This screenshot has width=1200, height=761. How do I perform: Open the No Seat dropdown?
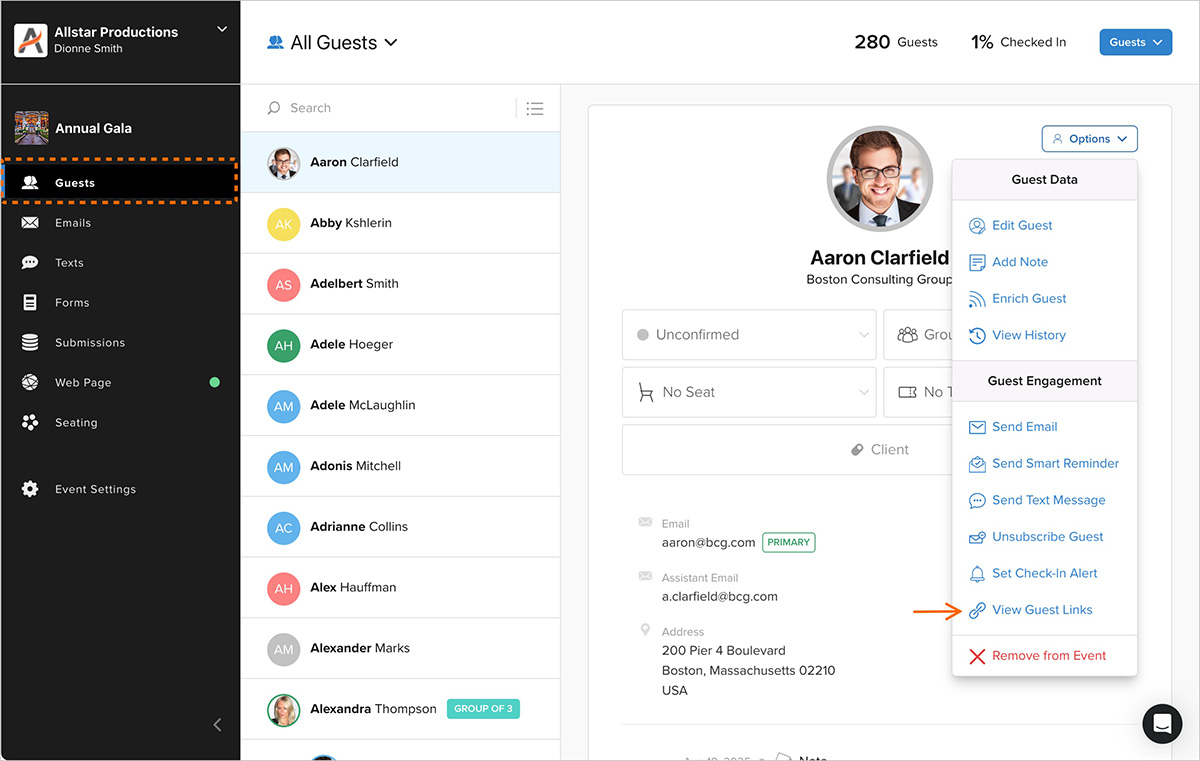[749, 392]
